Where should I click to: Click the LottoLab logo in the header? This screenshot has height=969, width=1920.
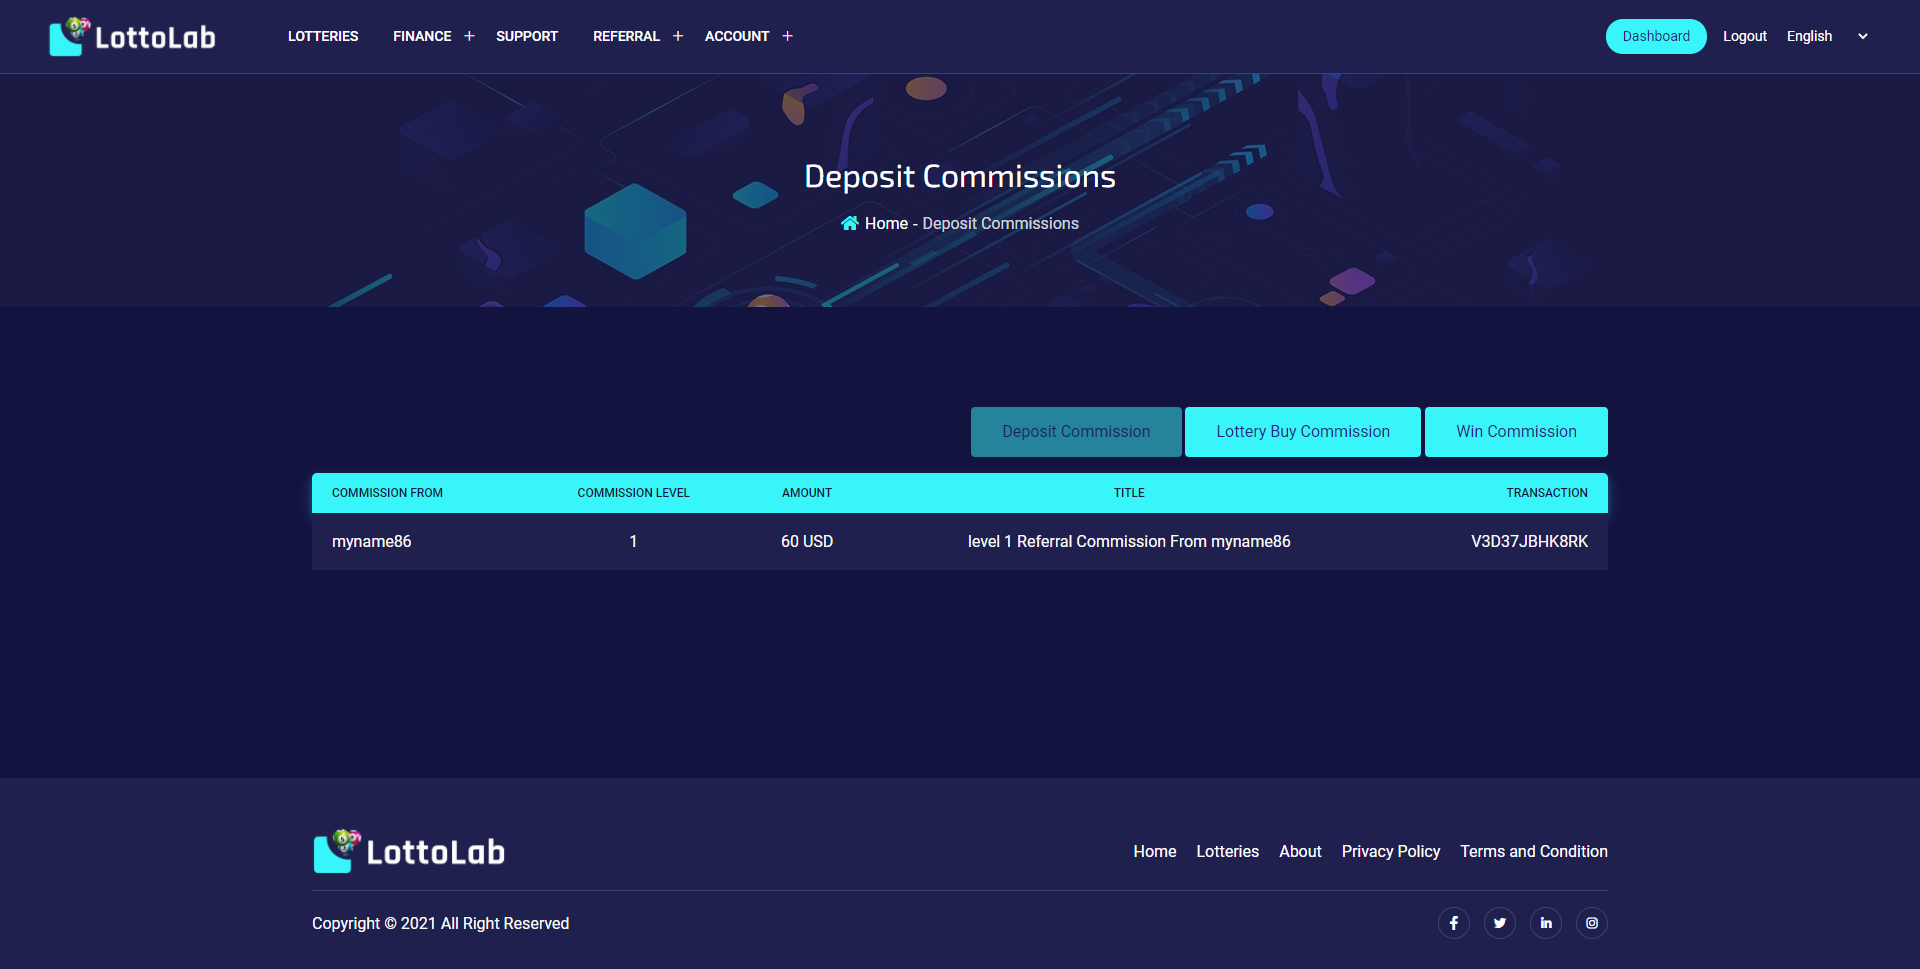tap(132, 37)
